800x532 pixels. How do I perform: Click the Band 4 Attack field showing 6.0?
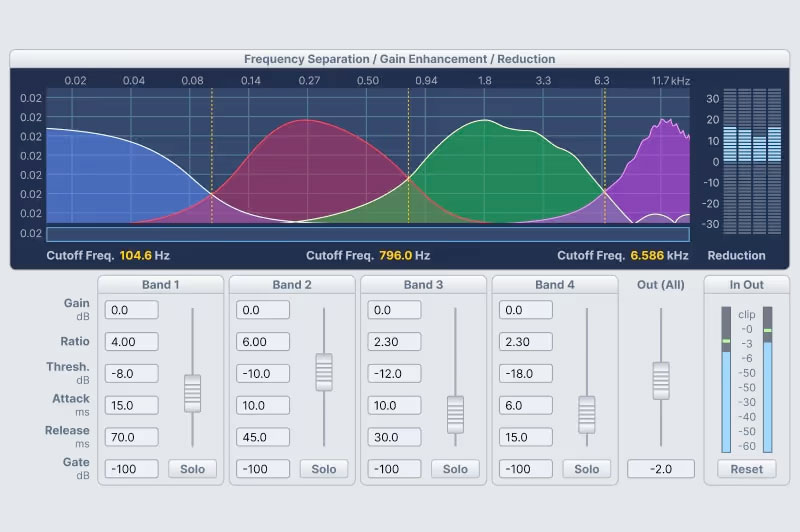coord(526,406)
